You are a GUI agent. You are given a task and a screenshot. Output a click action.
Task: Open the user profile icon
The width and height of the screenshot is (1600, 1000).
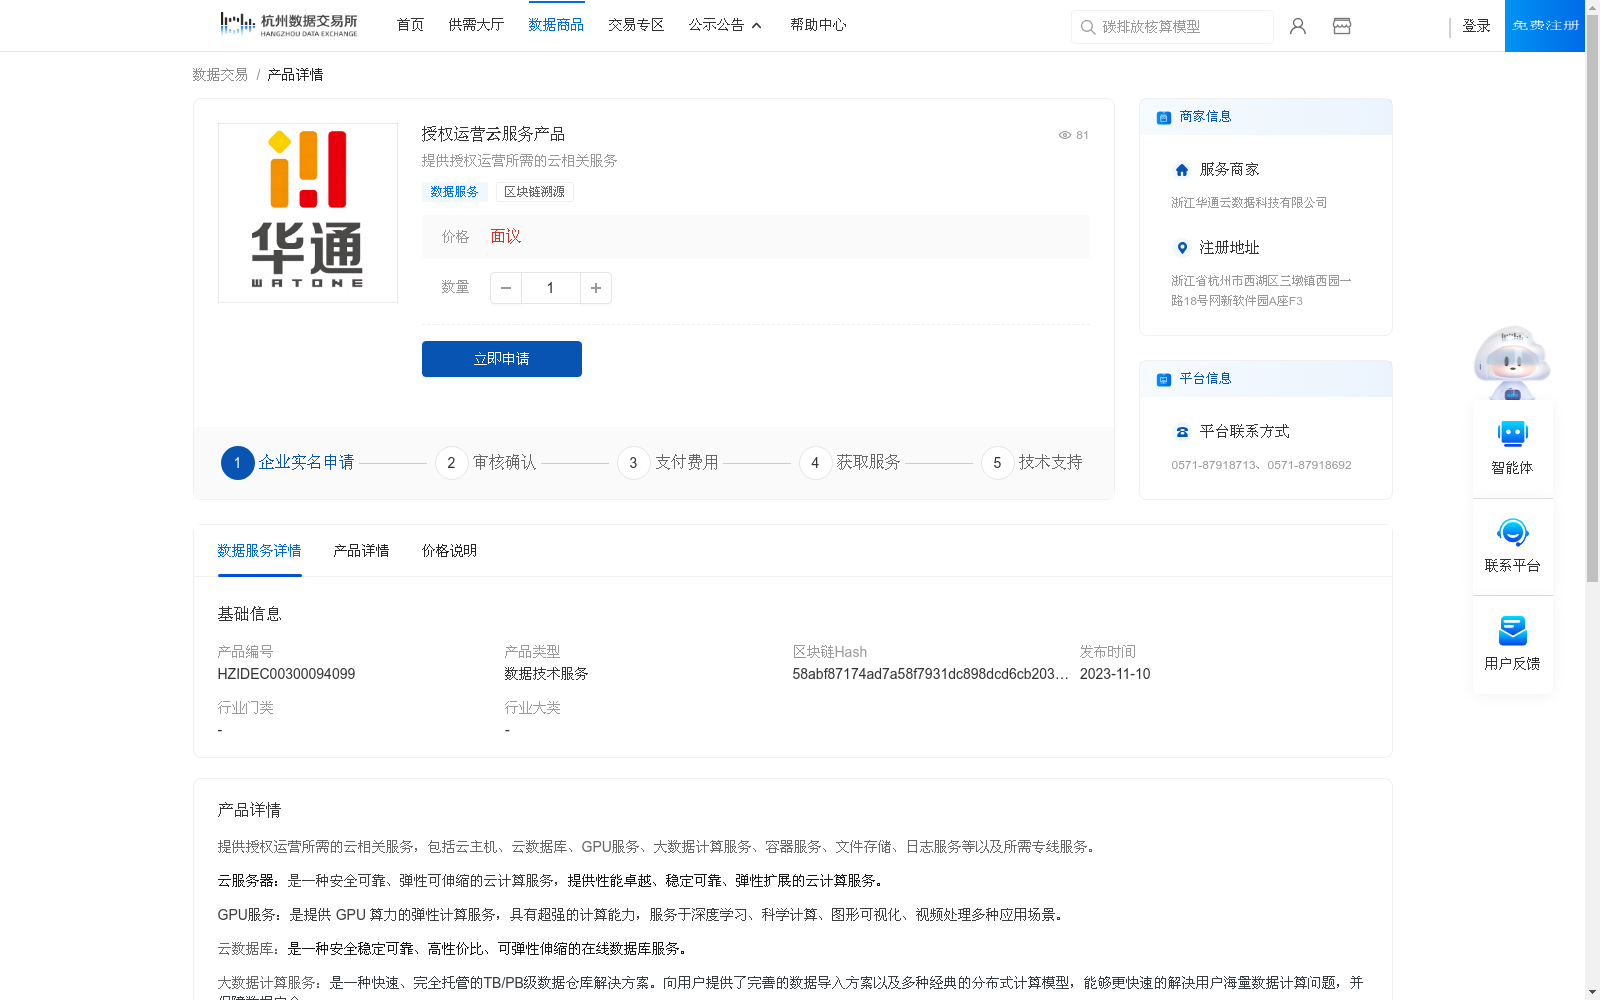(x=1298, y=26)
